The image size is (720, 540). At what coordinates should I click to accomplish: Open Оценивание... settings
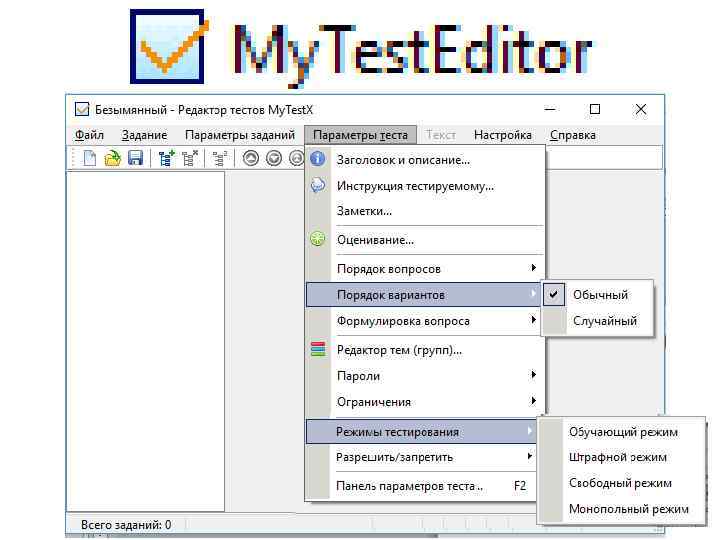(425, 240)
